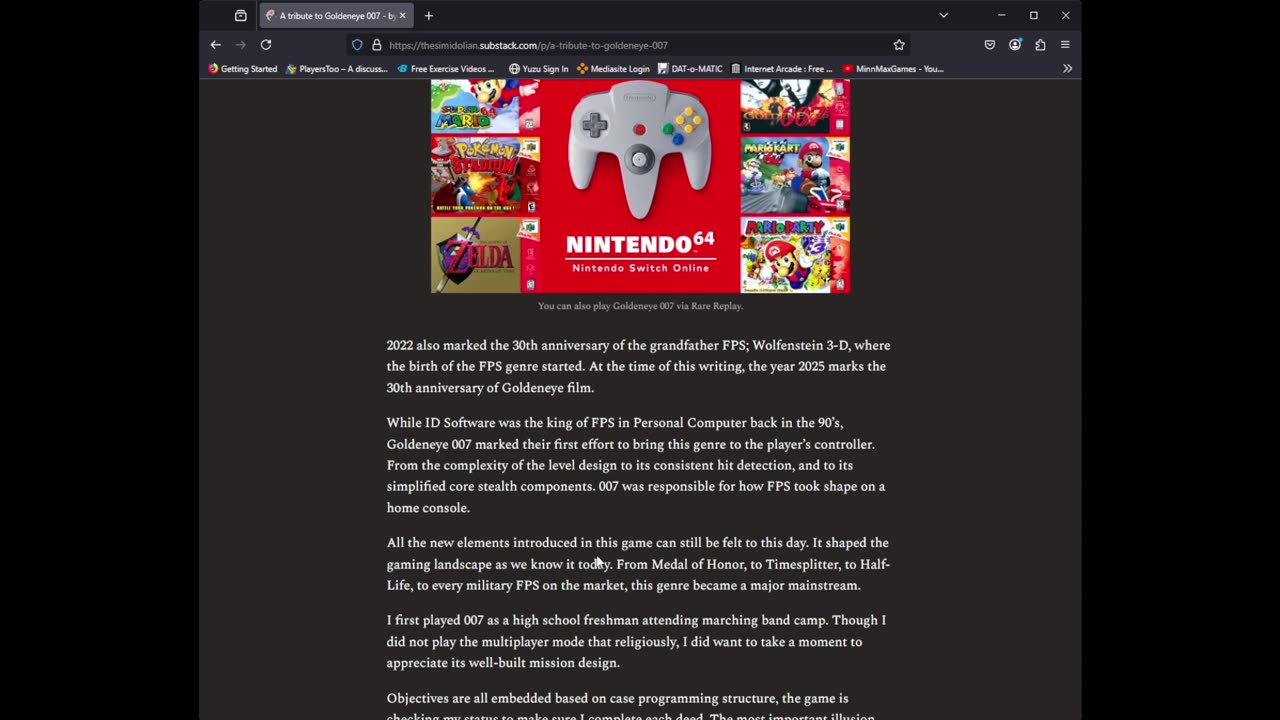Screen dimensions: 1280x720
Task: Open the MinnMaxGames YouTube bookmark
Action: [893, 69]
